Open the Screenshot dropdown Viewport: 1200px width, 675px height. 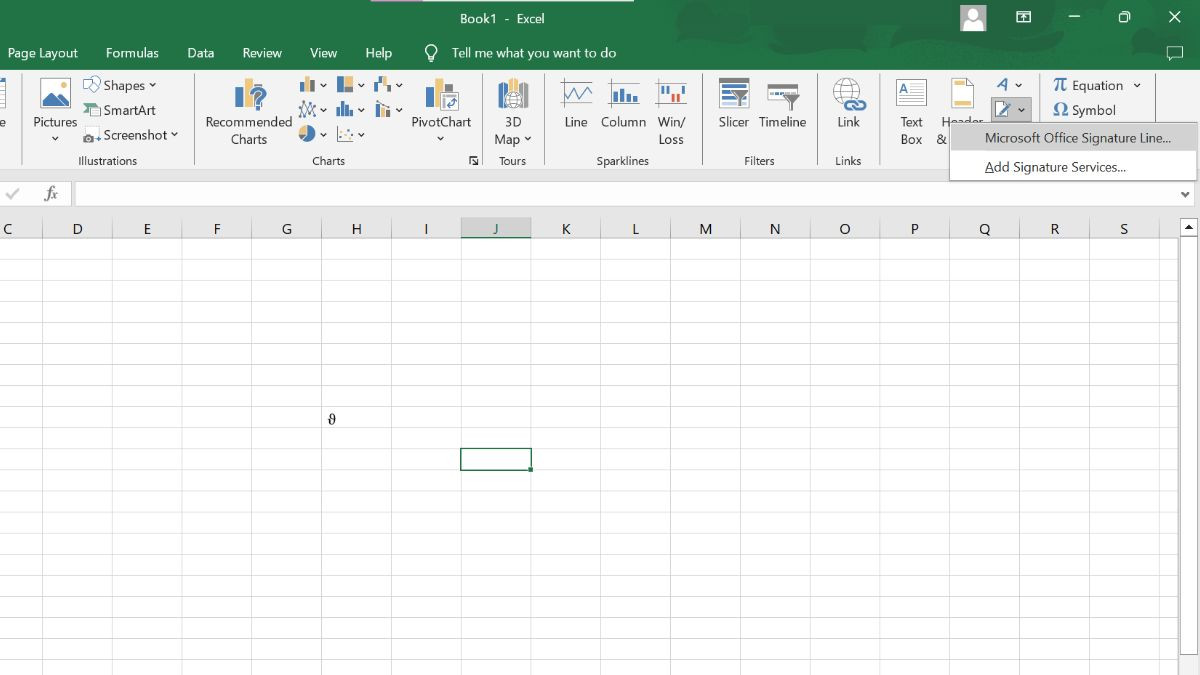[130, 135]
